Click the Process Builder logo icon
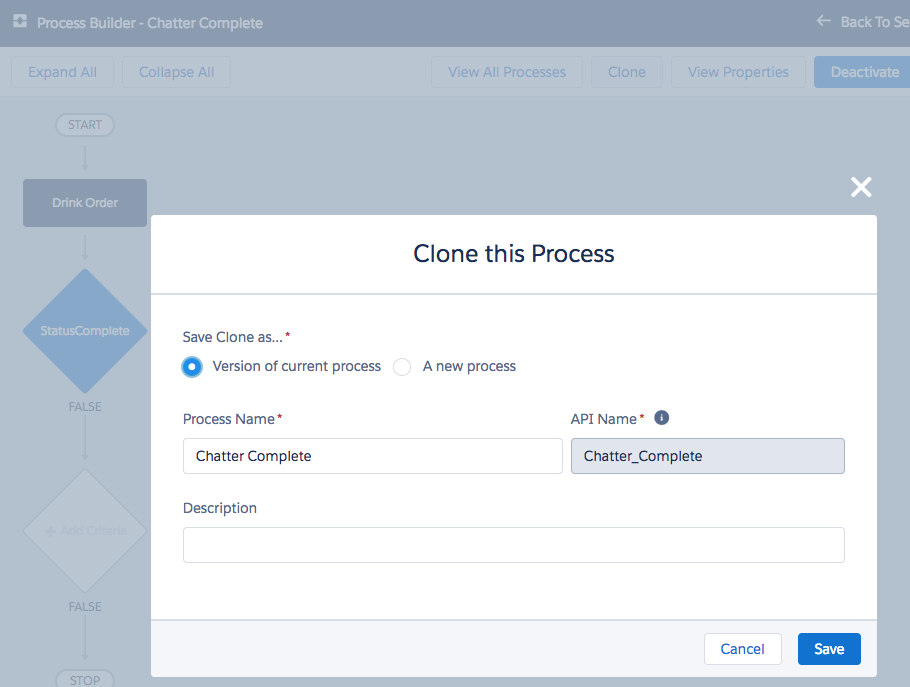Screen dimensions: 910x687 20,21
